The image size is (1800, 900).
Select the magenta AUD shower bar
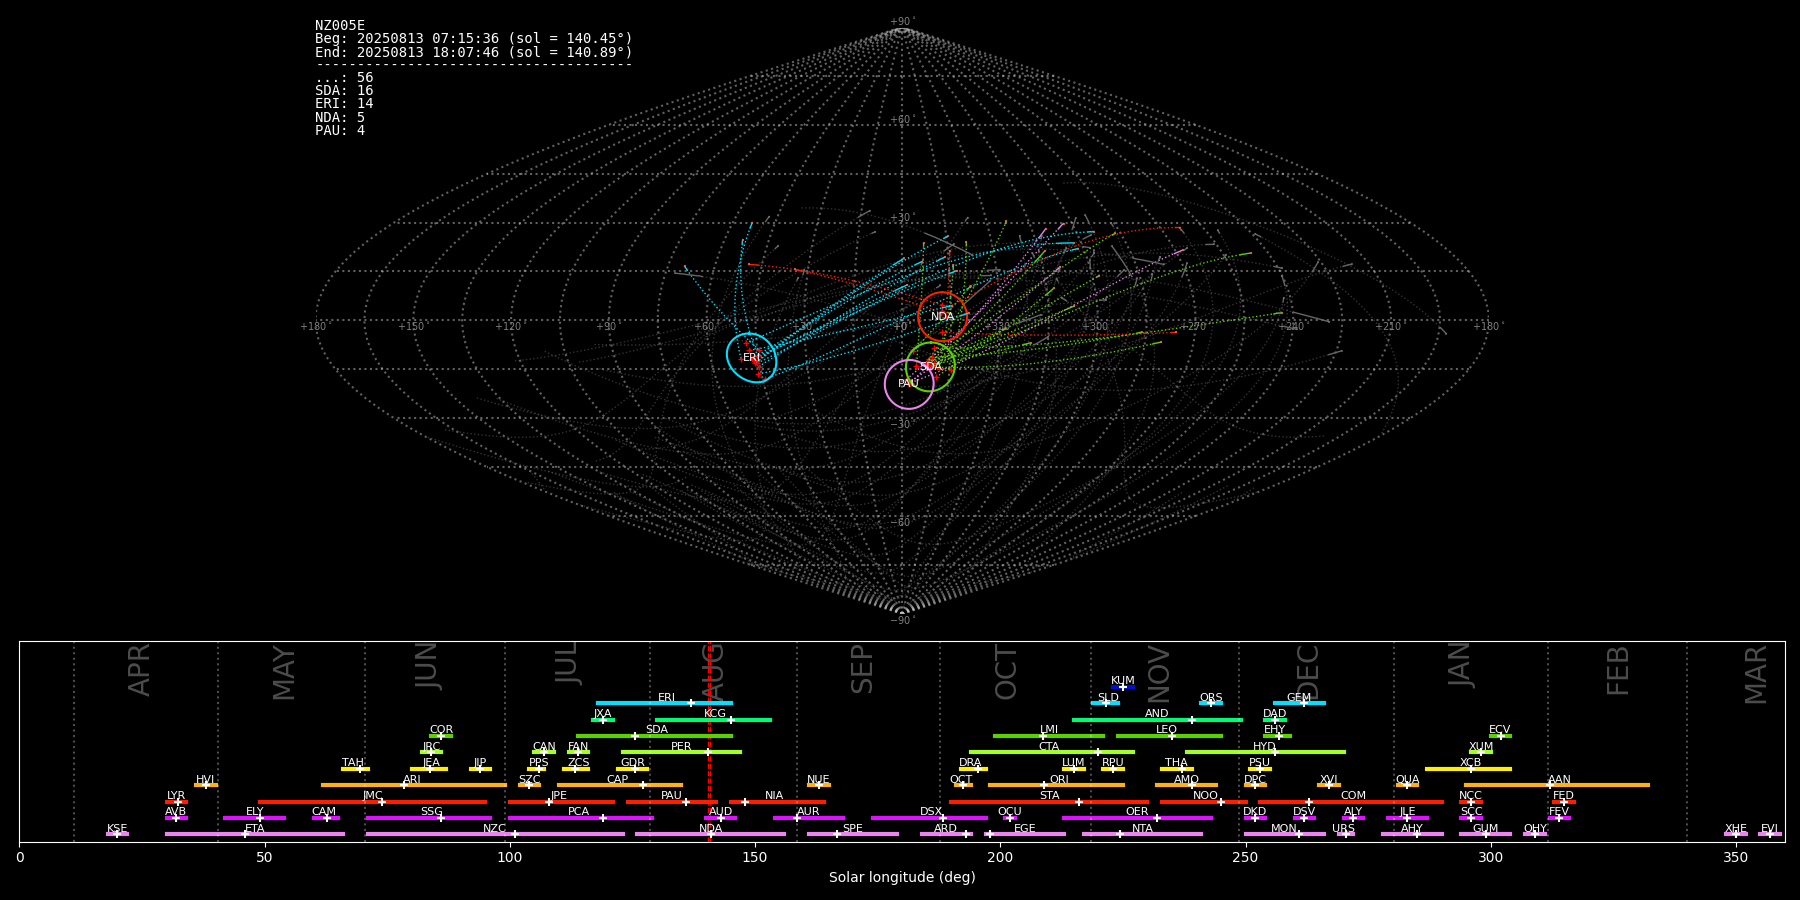[x=720, y=818]
